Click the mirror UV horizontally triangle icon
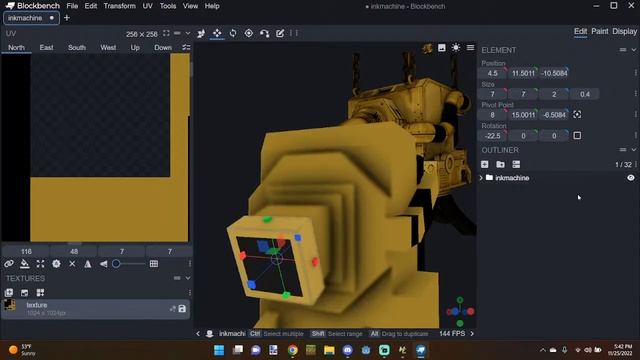The width and height of the screenshot is (640, 360). pyautogui.click(x=88, y=264)
